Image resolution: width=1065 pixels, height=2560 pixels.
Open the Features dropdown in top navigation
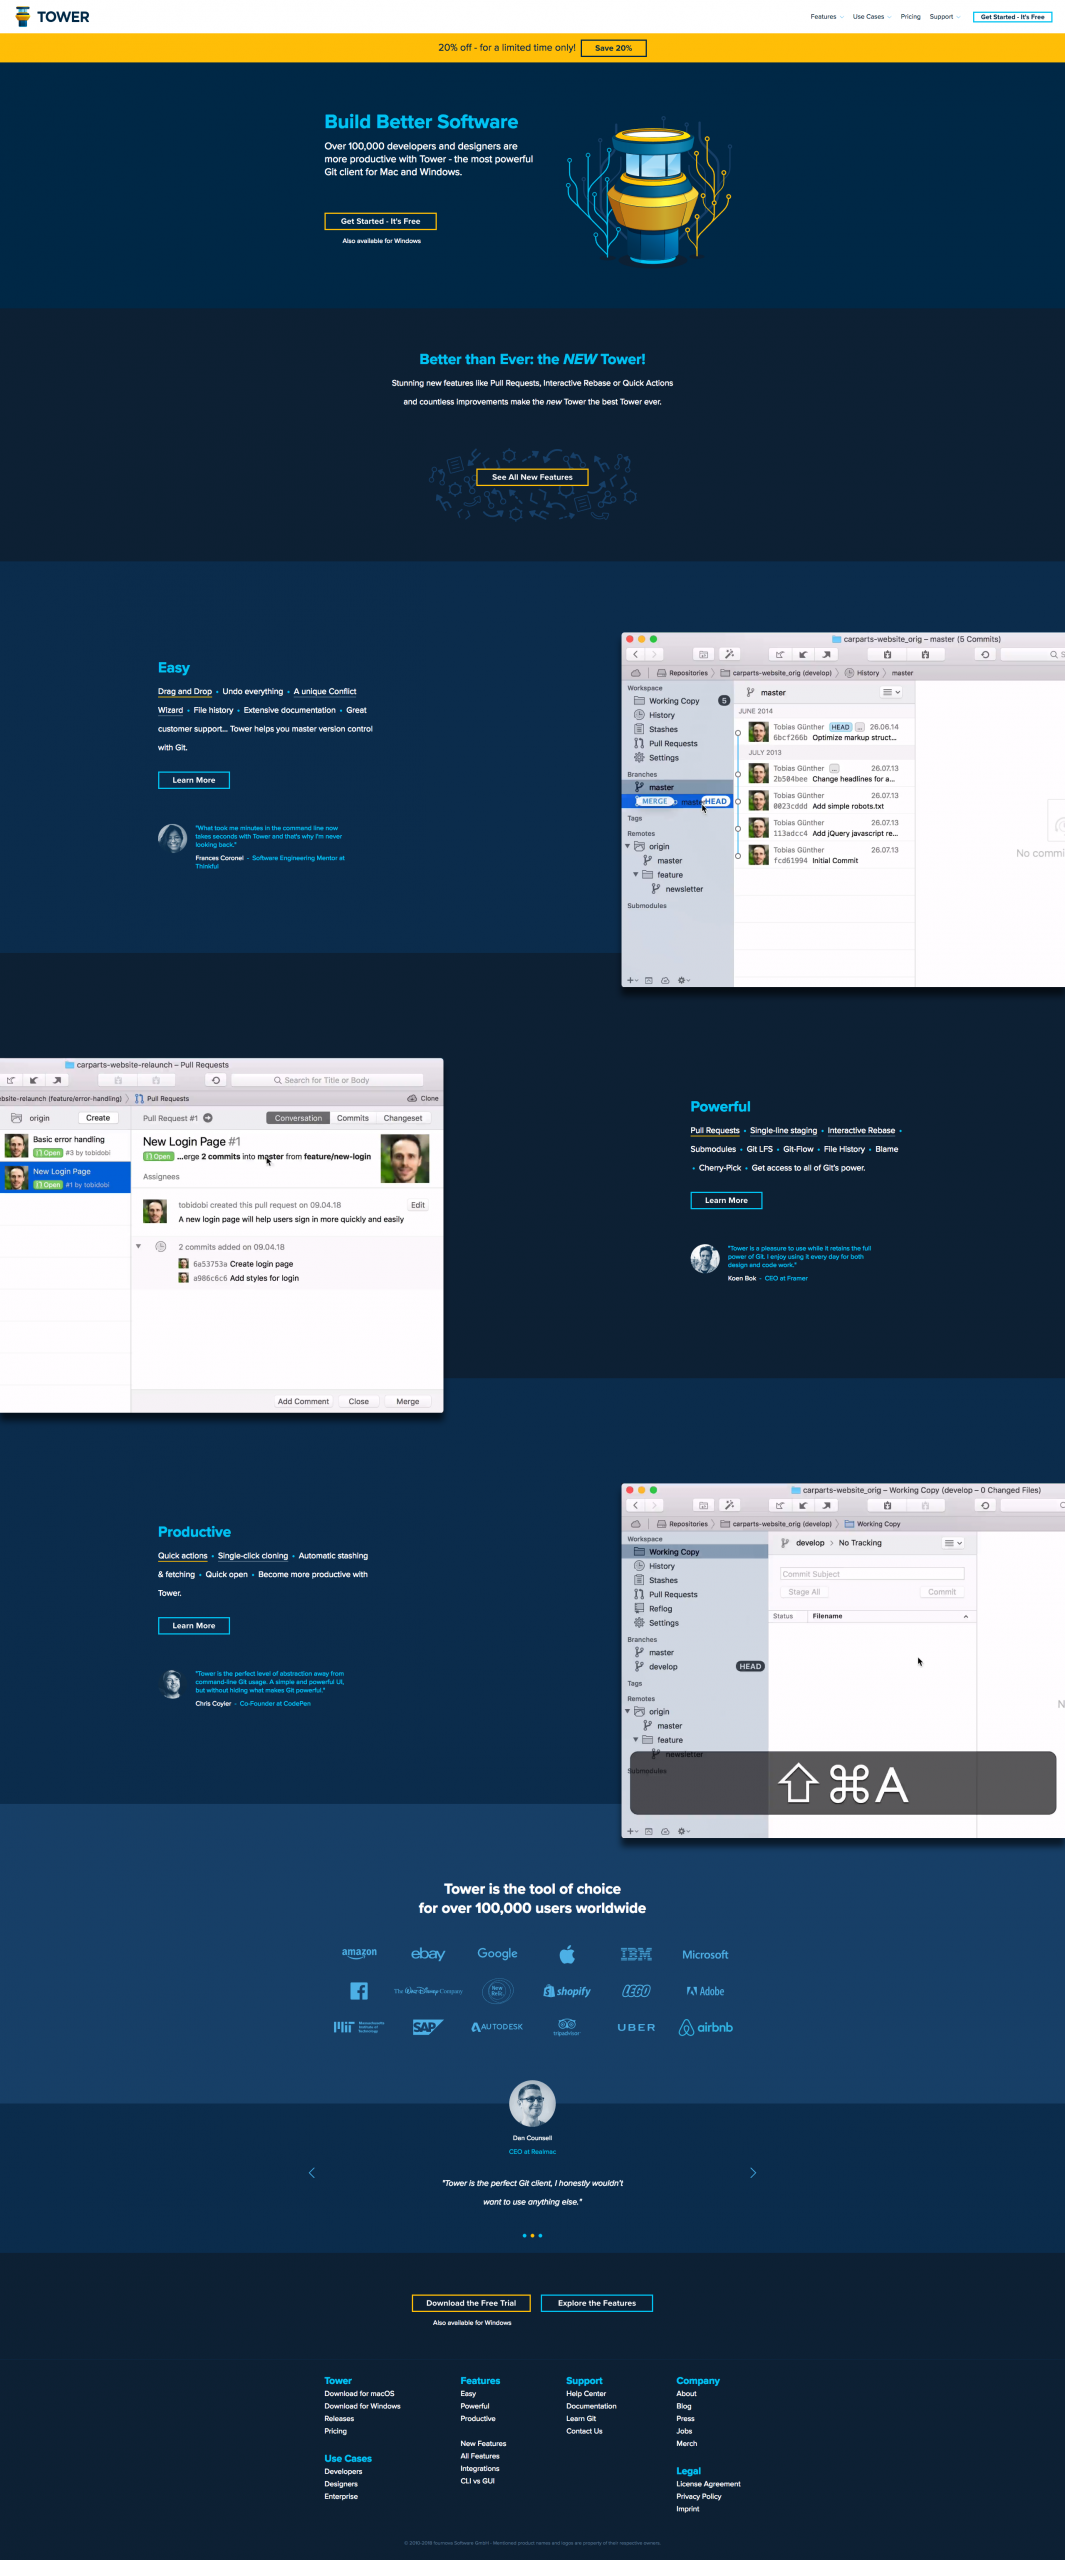(x=826, y=17)
